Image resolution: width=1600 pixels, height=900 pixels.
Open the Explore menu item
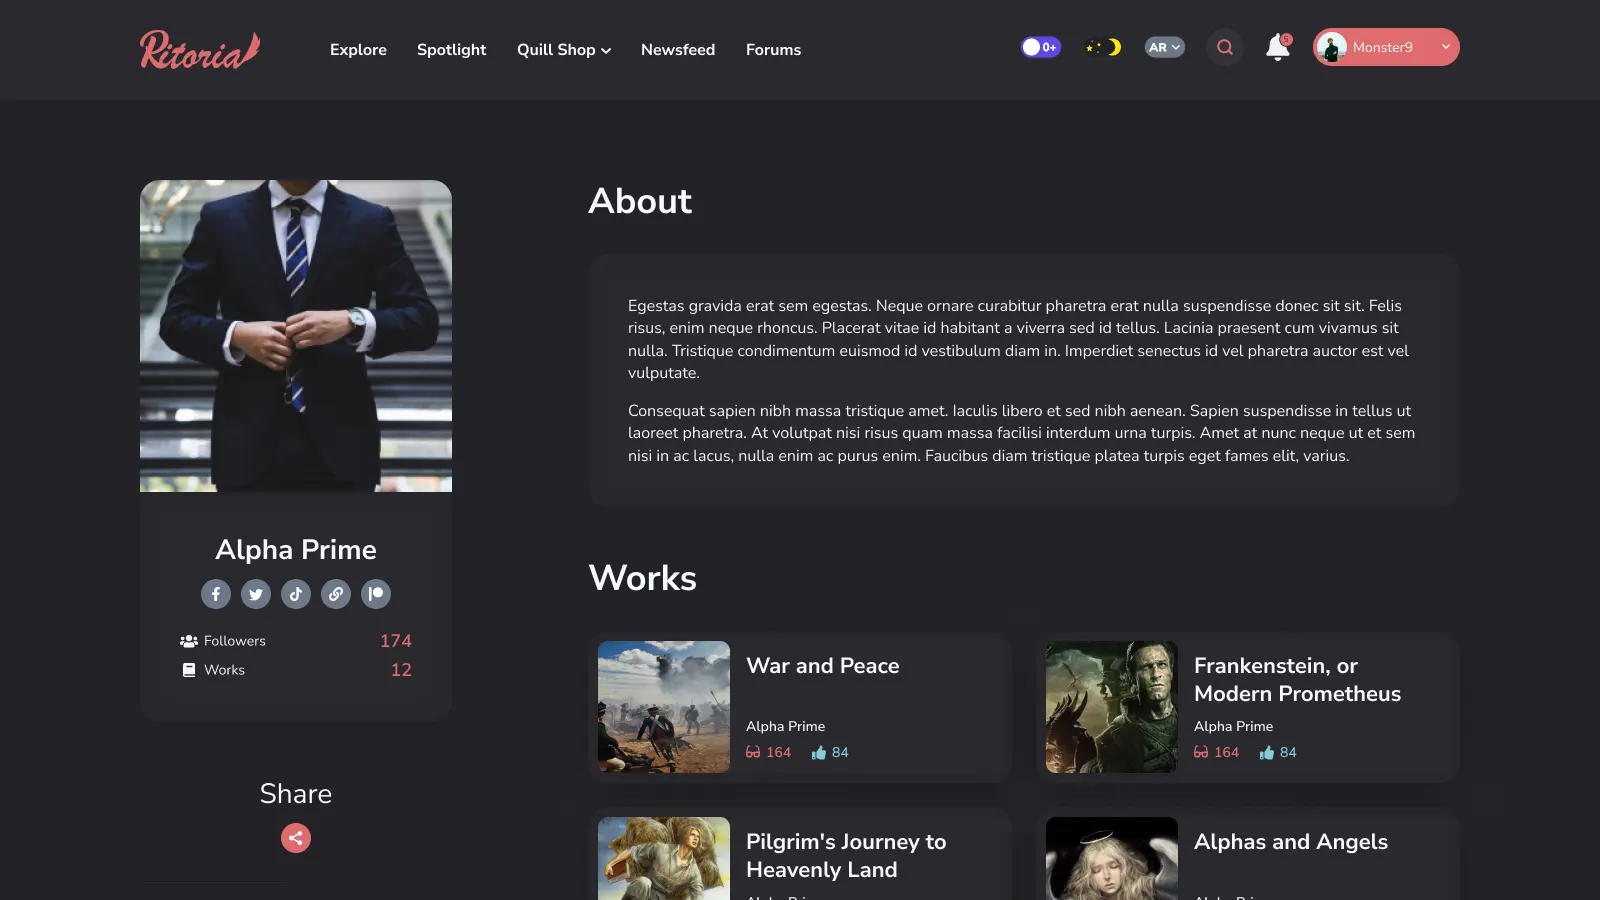click(x=358, y=49)
